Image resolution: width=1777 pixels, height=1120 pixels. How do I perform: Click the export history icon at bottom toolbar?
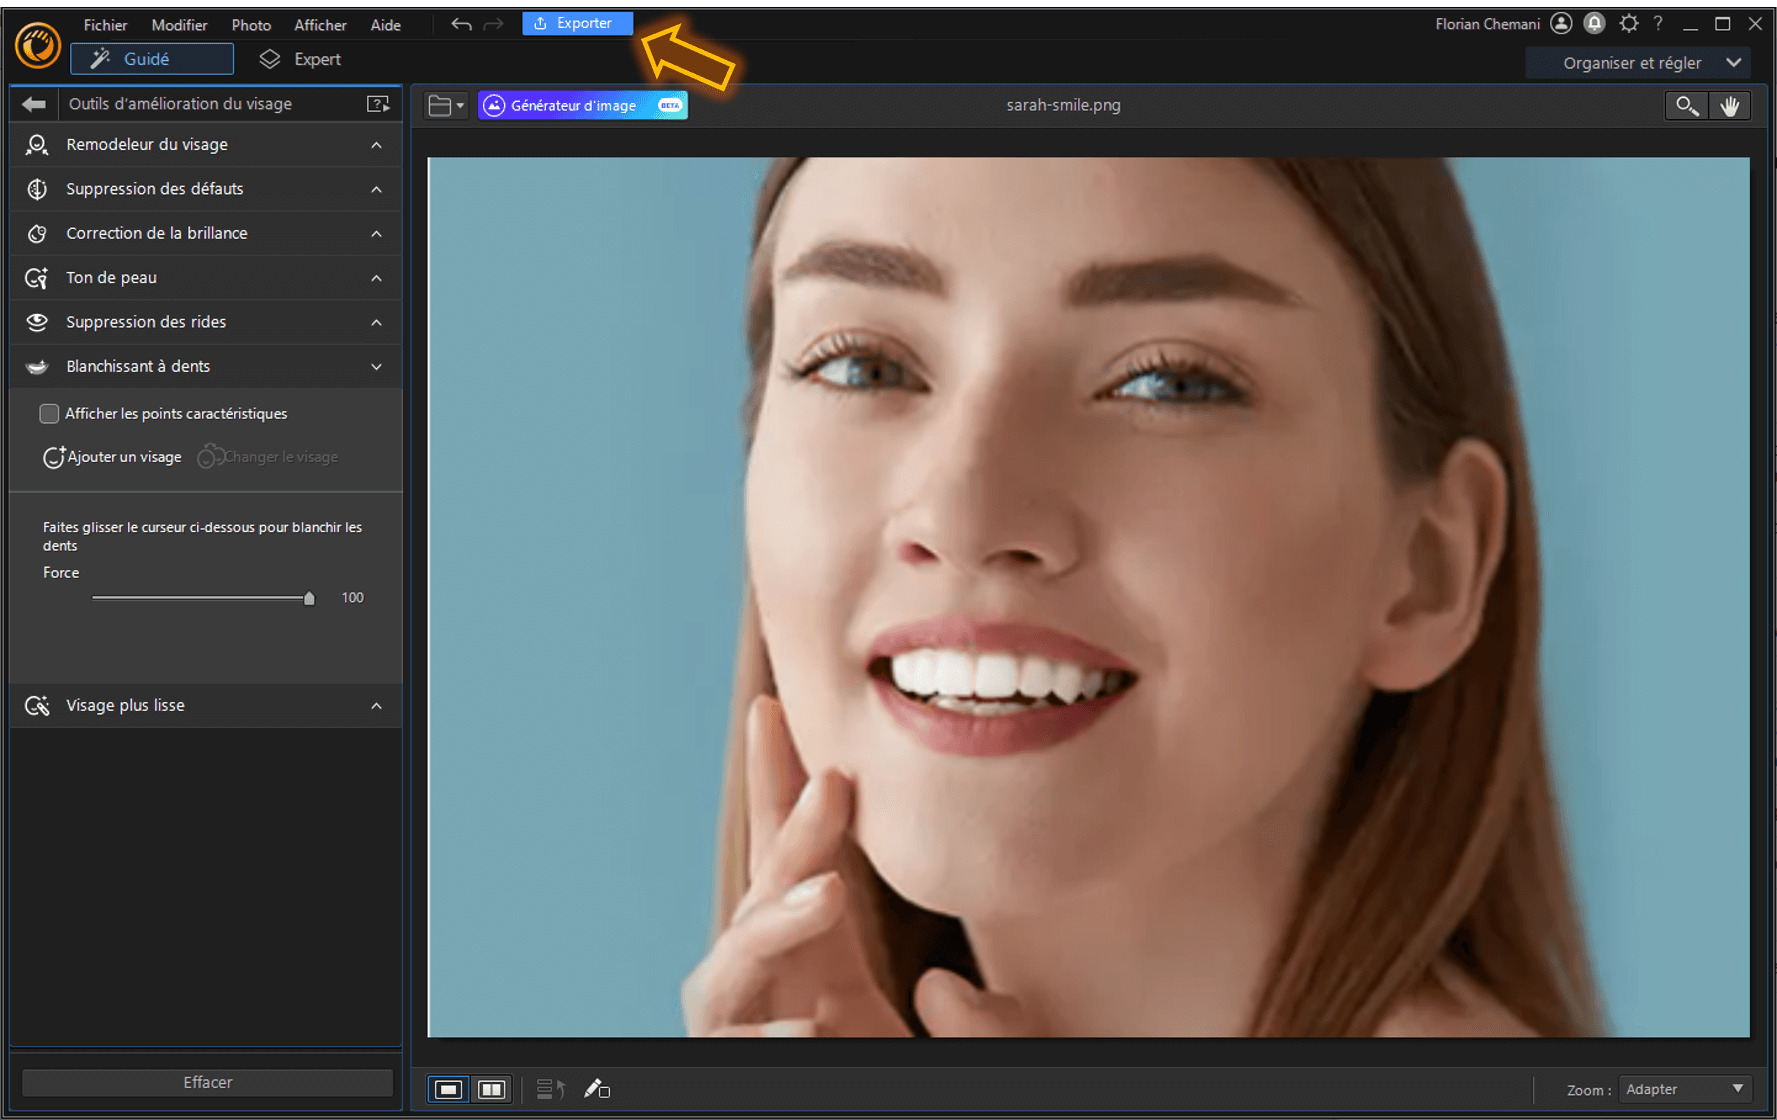click(549, 1089)
